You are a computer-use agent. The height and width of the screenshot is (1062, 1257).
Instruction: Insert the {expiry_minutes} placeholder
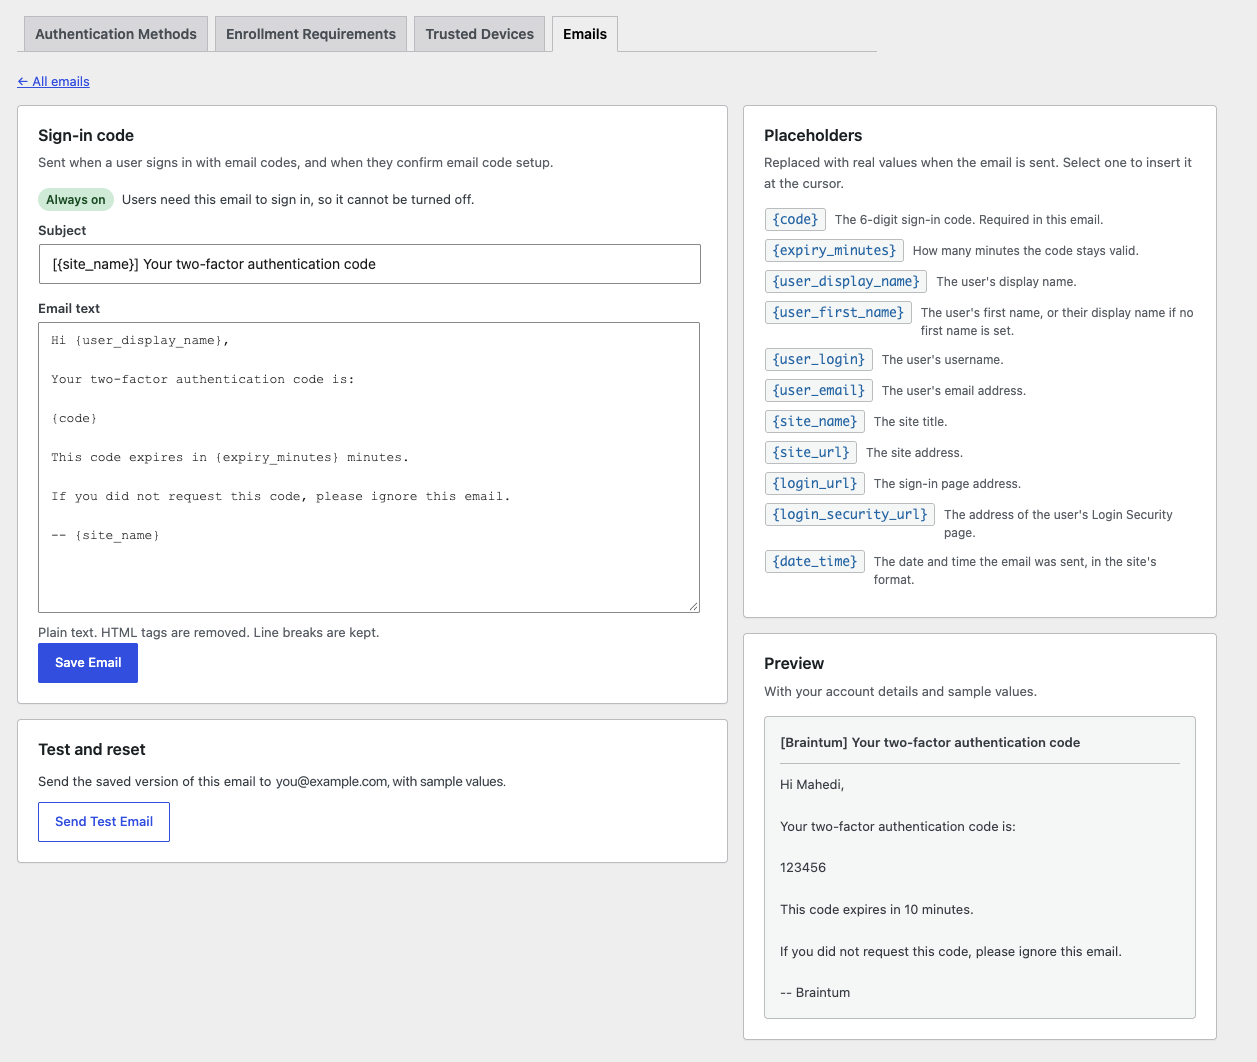[834, 250]
